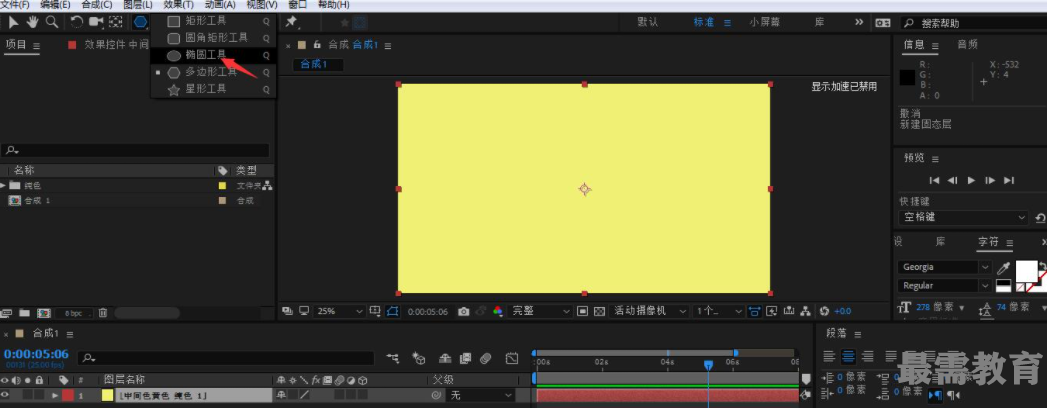Step to next frame in preview panel
Viewport: 1049px width, 408px height.
pos(990,181)
